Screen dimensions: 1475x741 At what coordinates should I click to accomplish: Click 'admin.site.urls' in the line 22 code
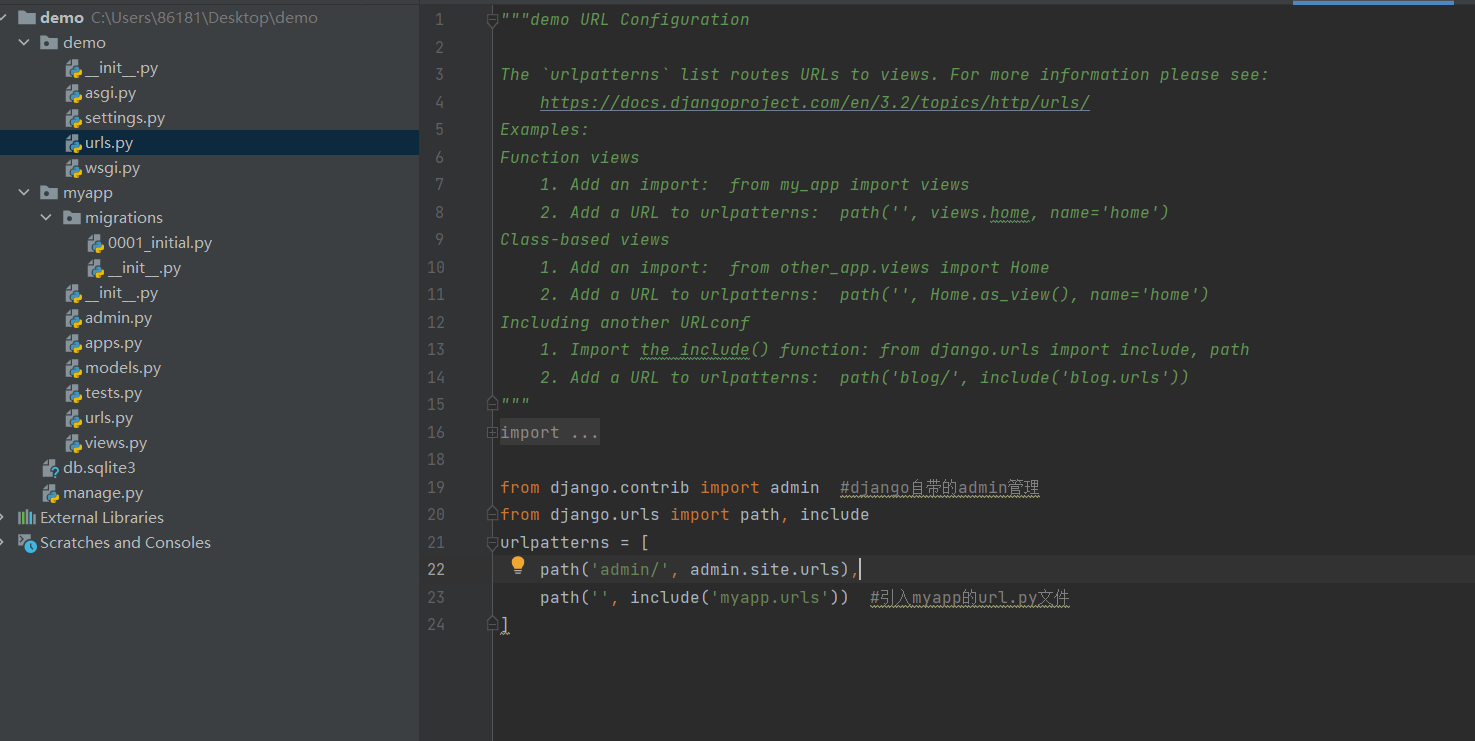[x=765, y=569]
